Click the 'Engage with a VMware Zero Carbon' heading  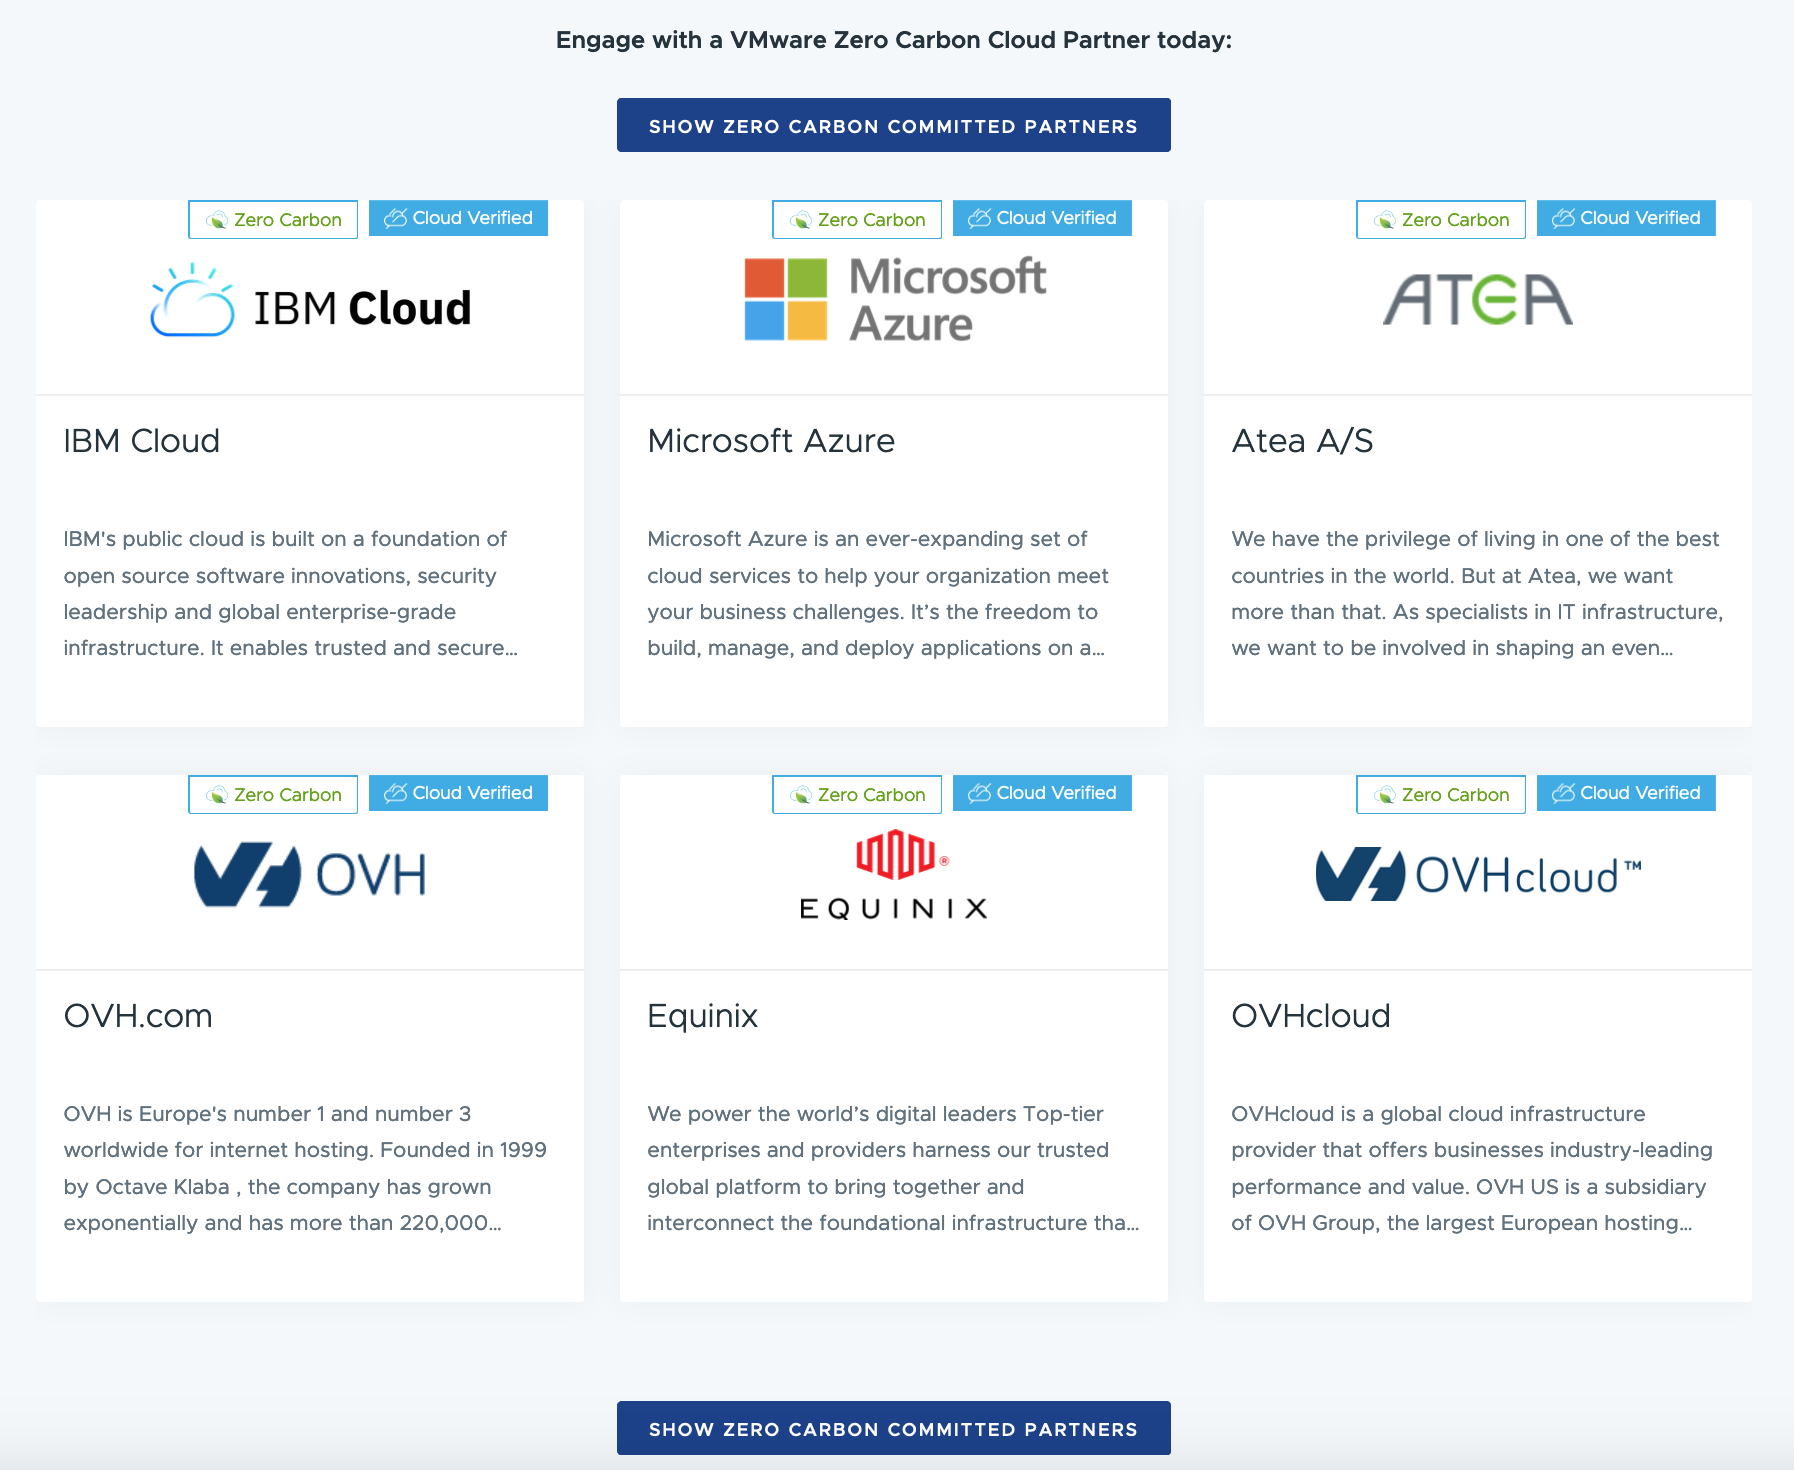[x=894, y=40]
